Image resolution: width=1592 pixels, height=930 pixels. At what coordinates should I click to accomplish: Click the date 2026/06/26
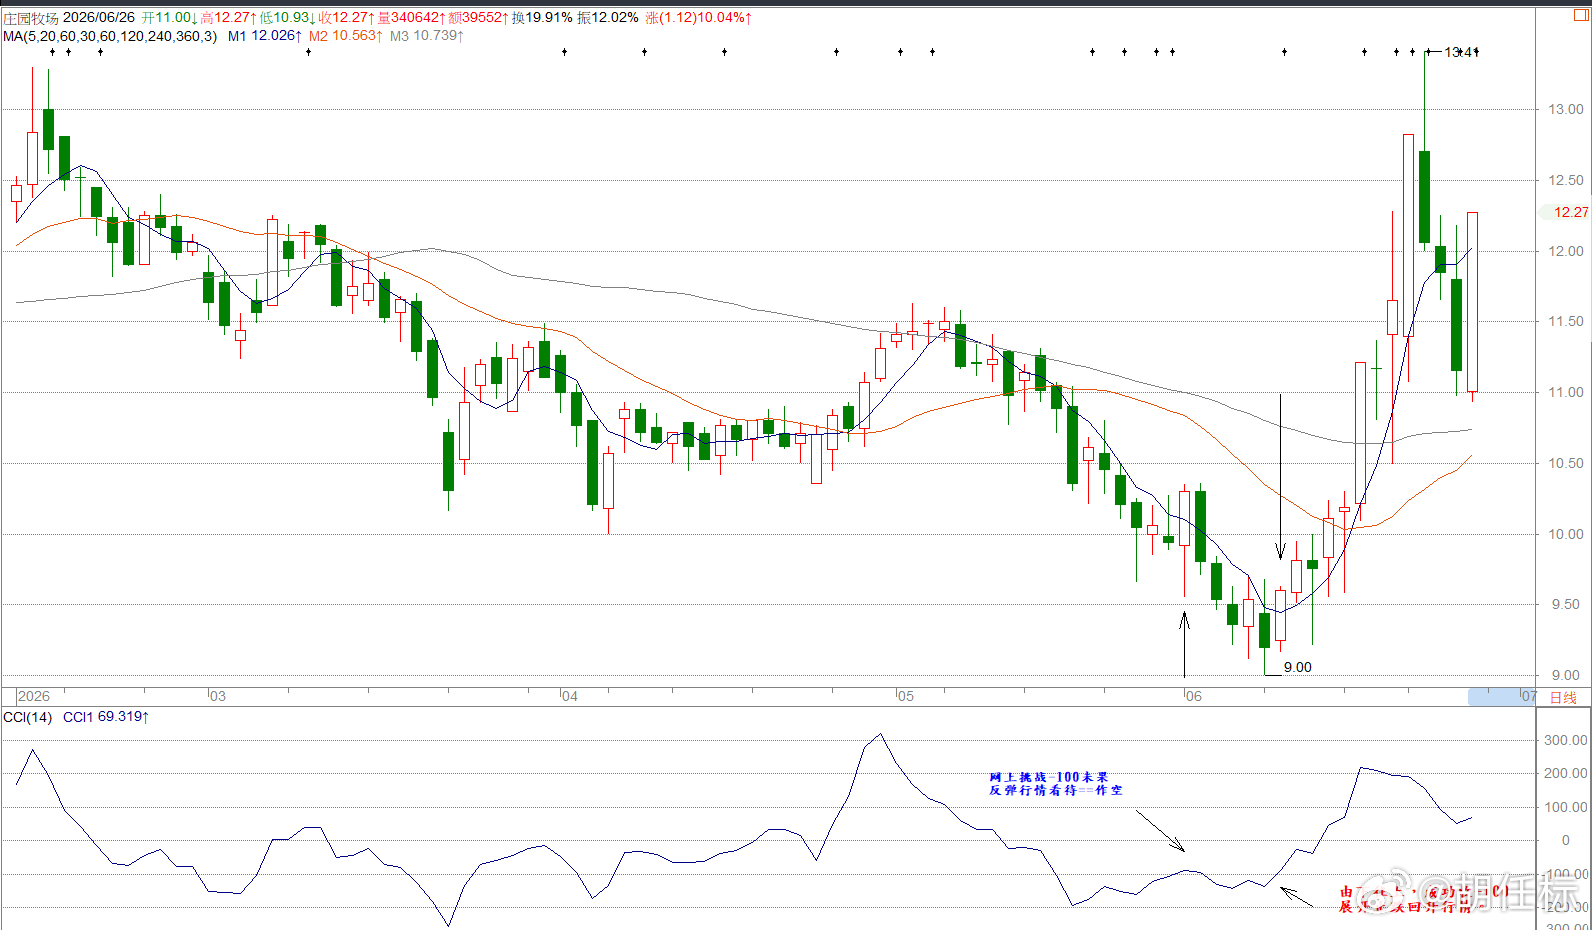click(99, 18)
